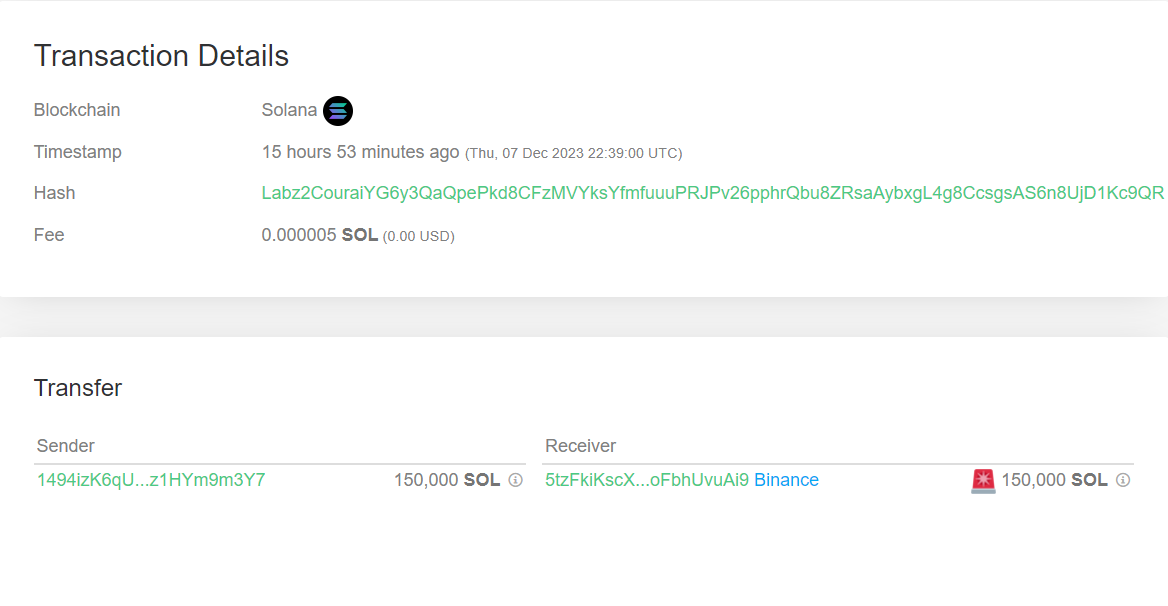
Task: Click the Solana logo icon
Action: coord(338,111)
